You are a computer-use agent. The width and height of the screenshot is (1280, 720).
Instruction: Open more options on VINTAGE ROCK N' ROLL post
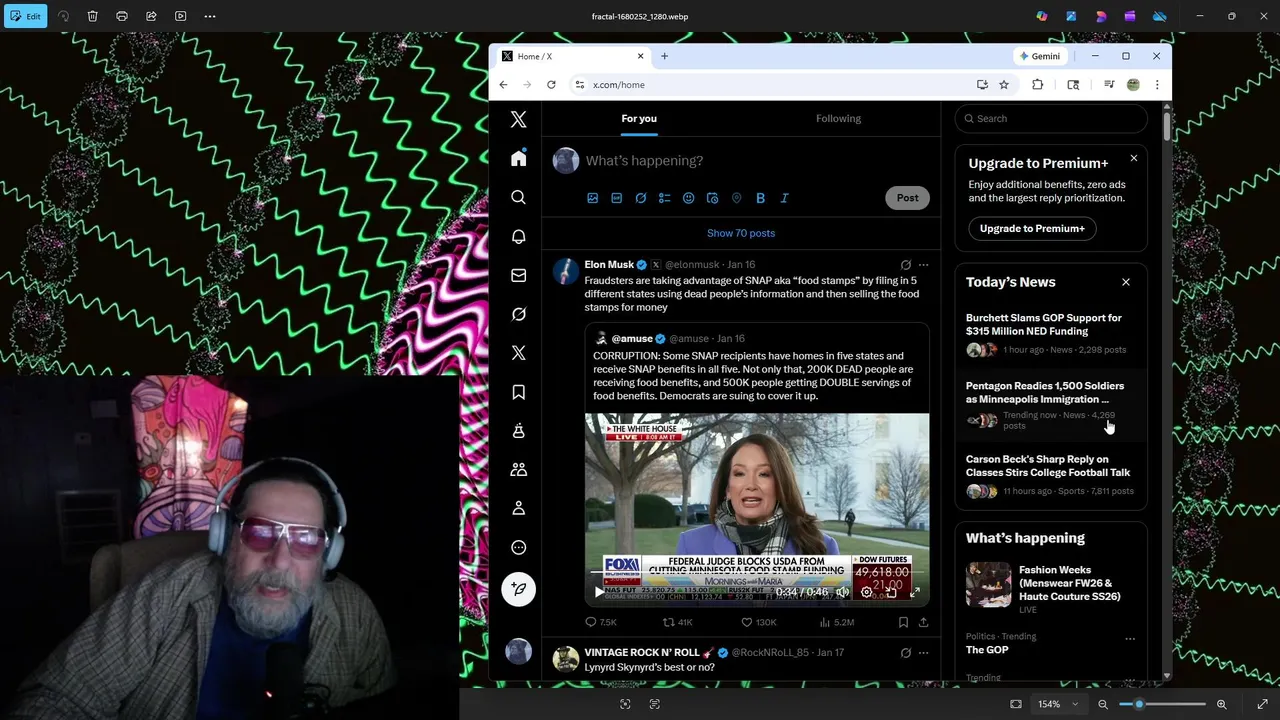[x=923, y=653]
